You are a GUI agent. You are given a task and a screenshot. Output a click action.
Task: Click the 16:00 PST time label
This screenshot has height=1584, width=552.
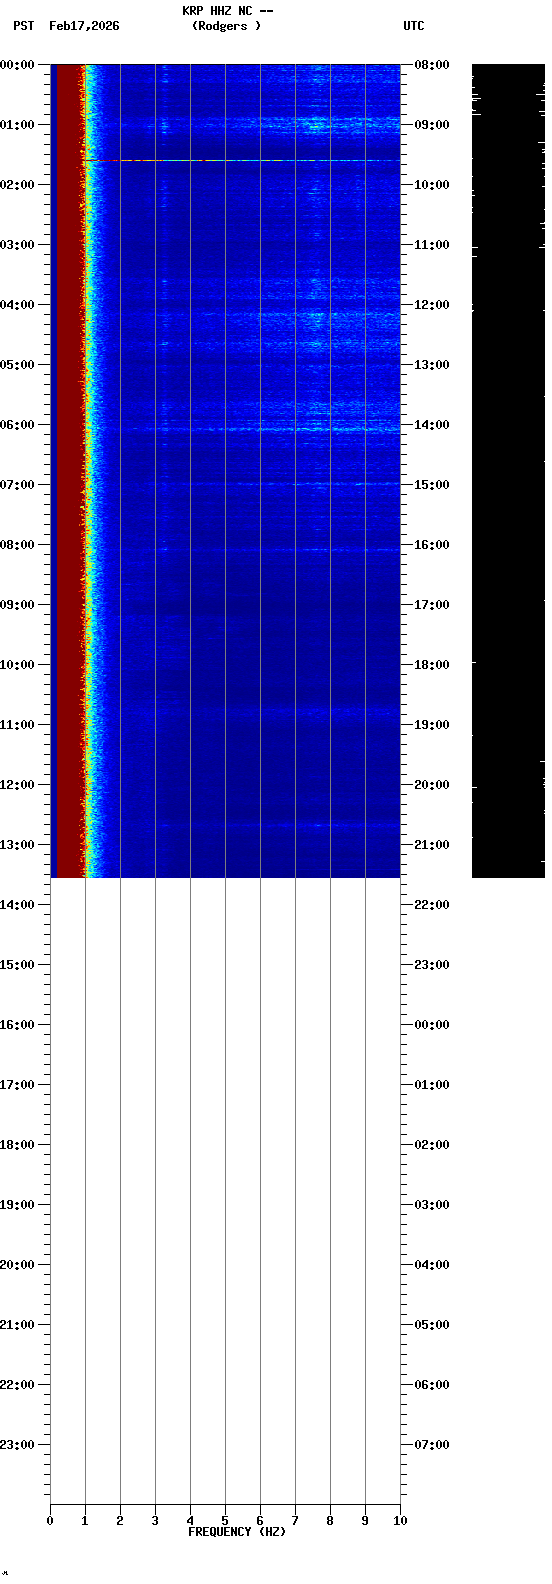click(x=17, y=1025)
